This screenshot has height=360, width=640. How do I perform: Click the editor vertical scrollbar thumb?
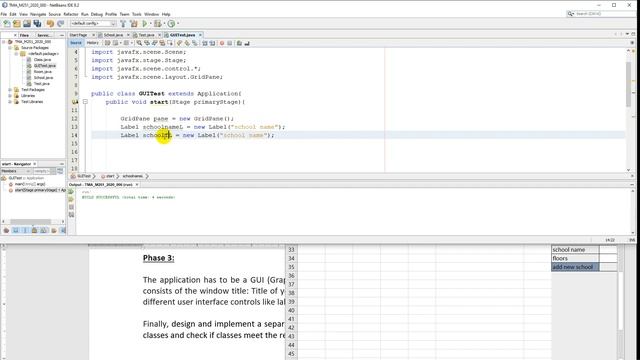[628, 84]
